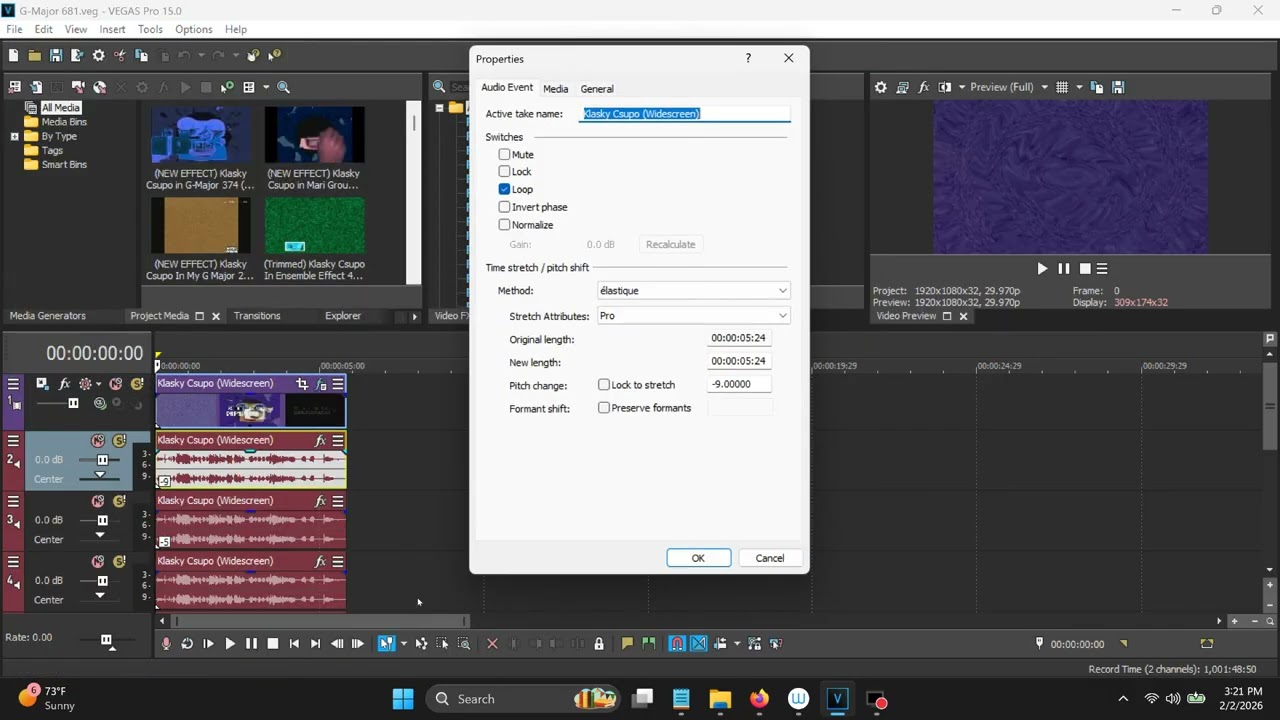1280x720 pixels.
Task: Click Play in the timeline transport bar
Action: tap(230, 644)
